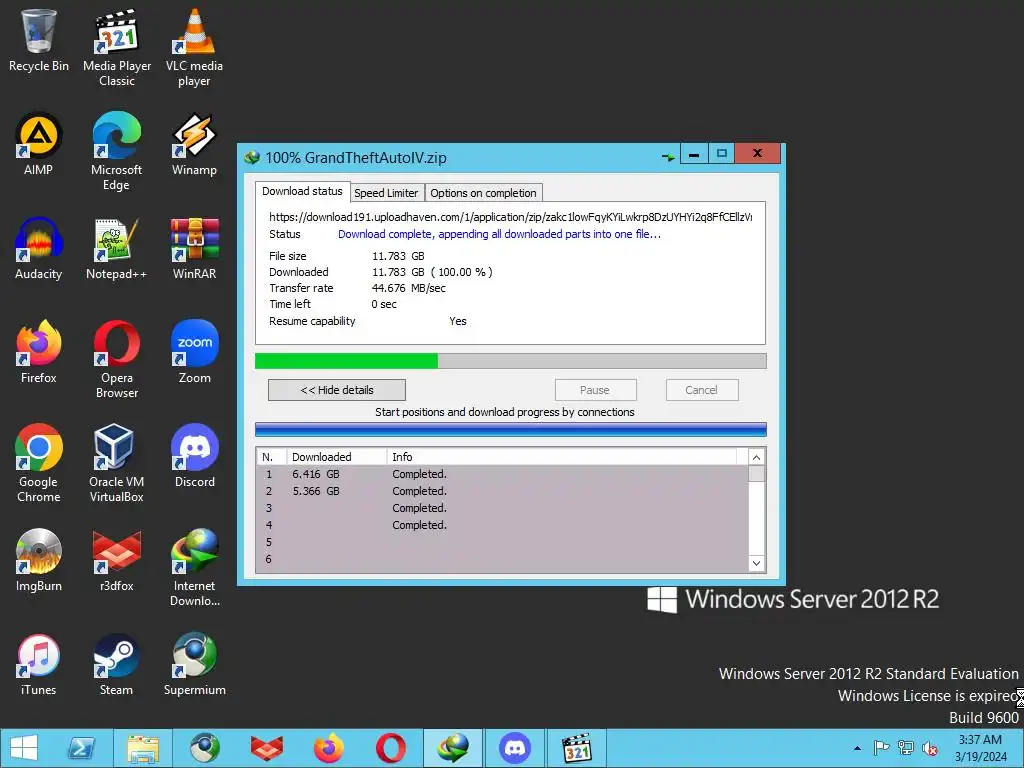Screen dimensions: 1024x768
Task: Select the Media Player Classic desktop icon
Action: pos(117,47)
